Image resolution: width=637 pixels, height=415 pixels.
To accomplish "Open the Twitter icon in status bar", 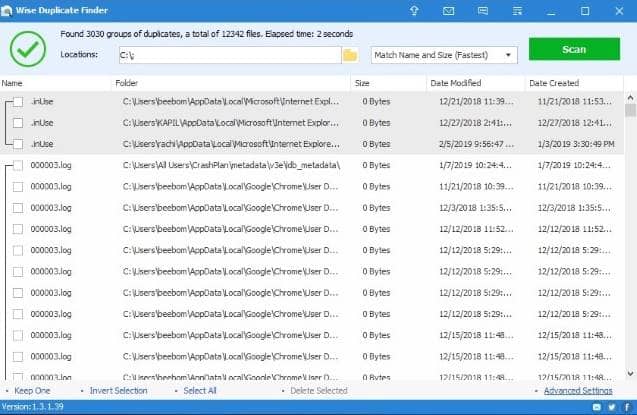I will pos(612,406).
